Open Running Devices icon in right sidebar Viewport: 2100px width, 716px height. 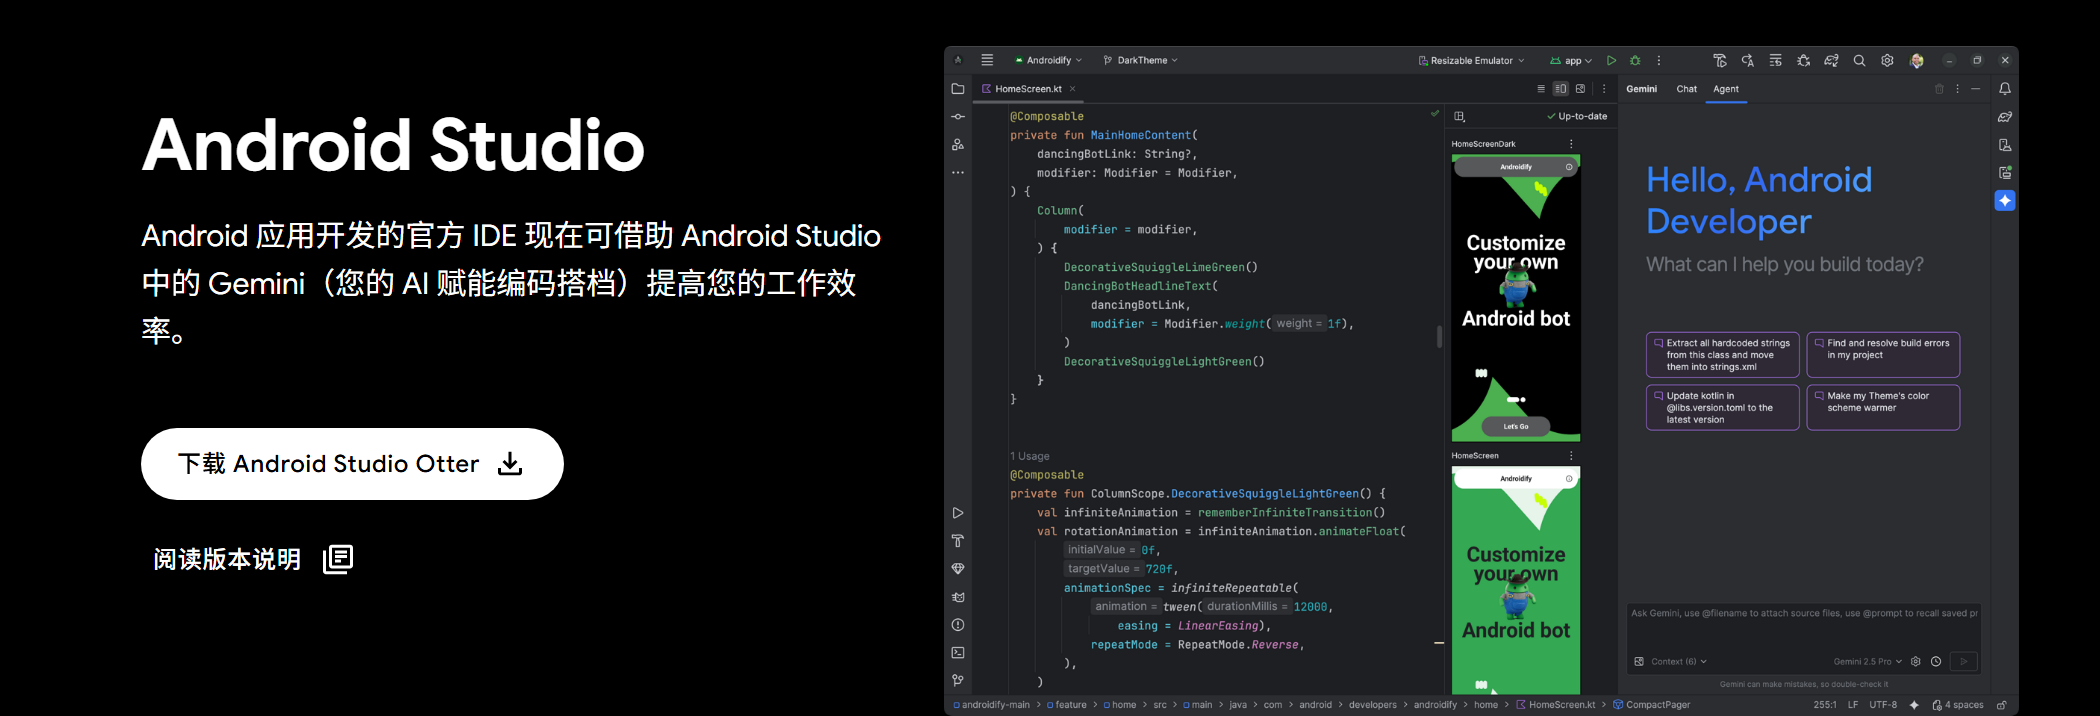coord(2005,172)
